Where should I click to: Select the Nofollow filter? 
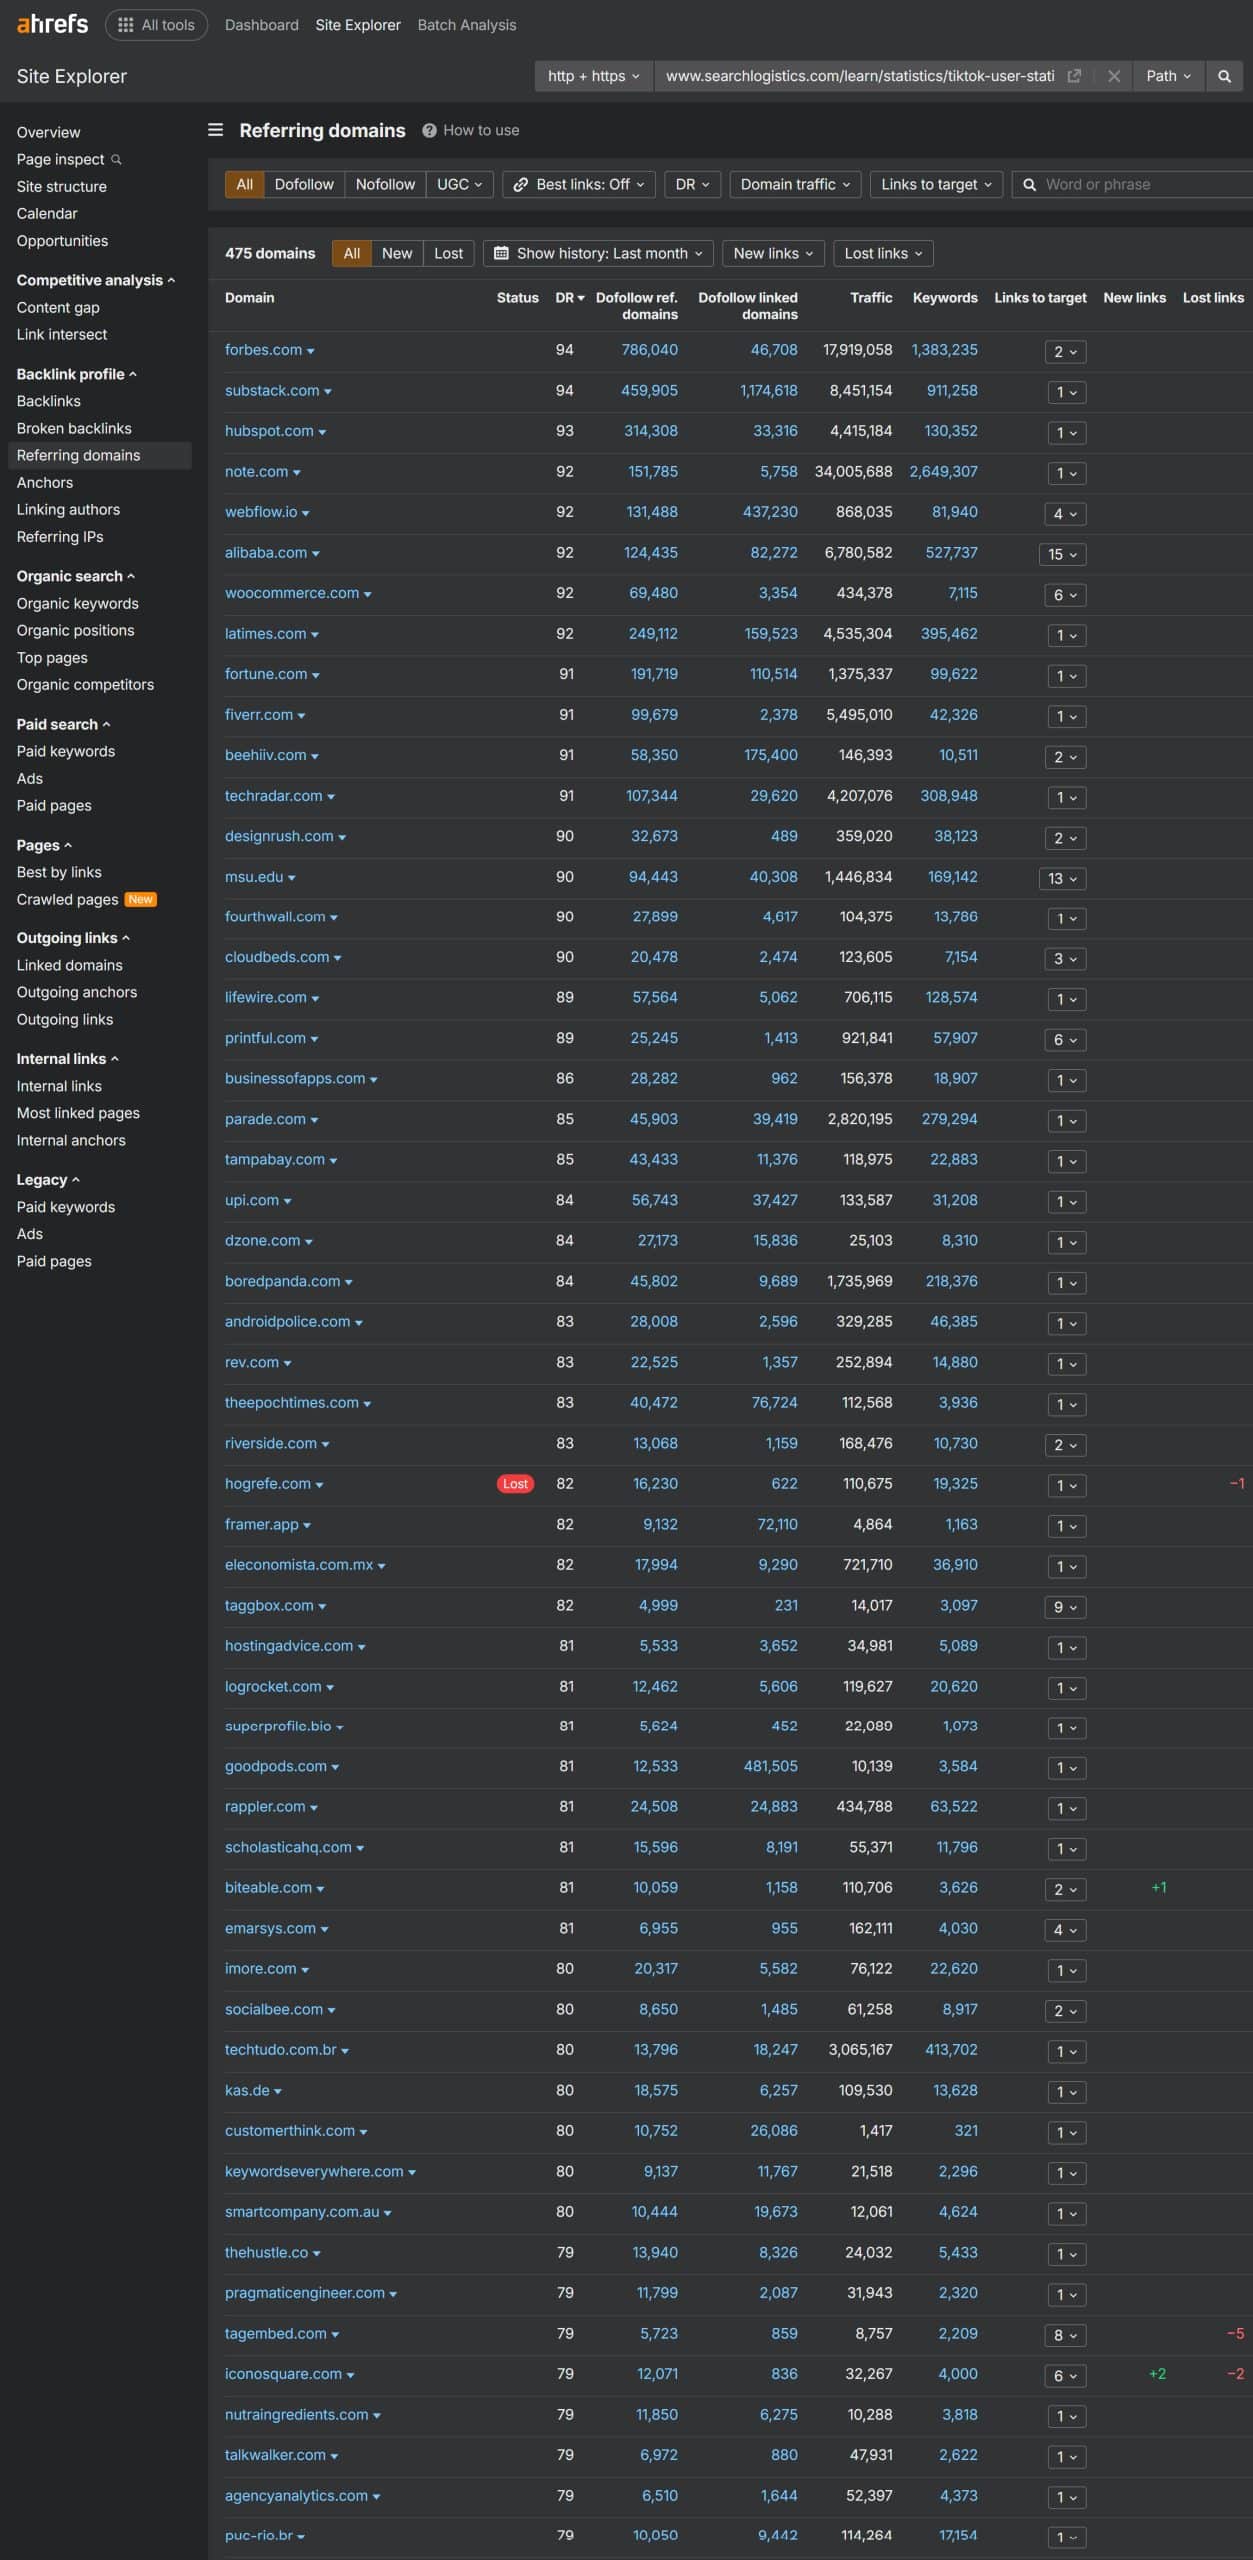pyautogui.click(x=385, y=184)
